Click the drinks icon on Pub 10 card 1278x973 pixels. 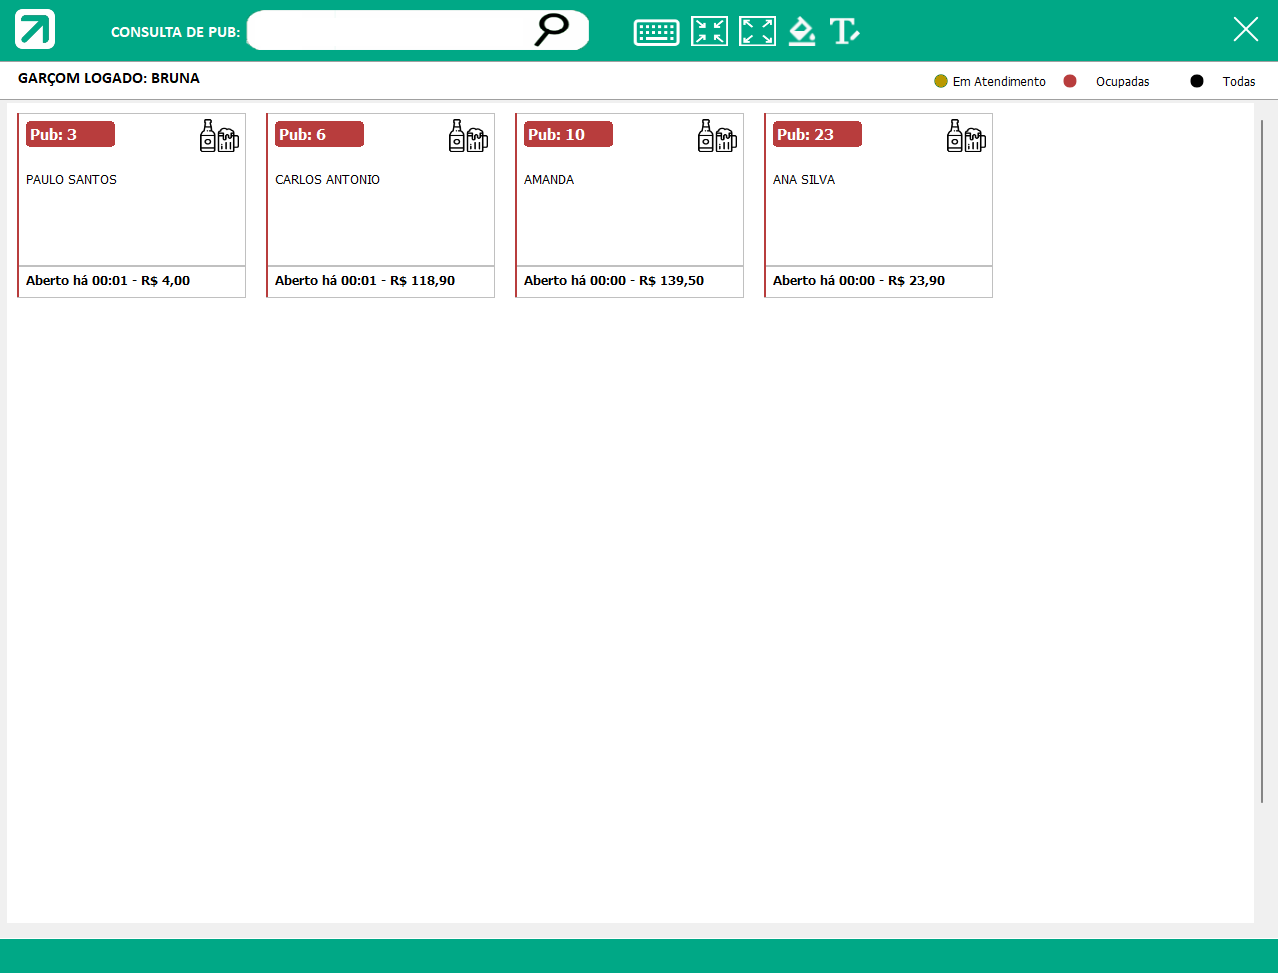717,136
